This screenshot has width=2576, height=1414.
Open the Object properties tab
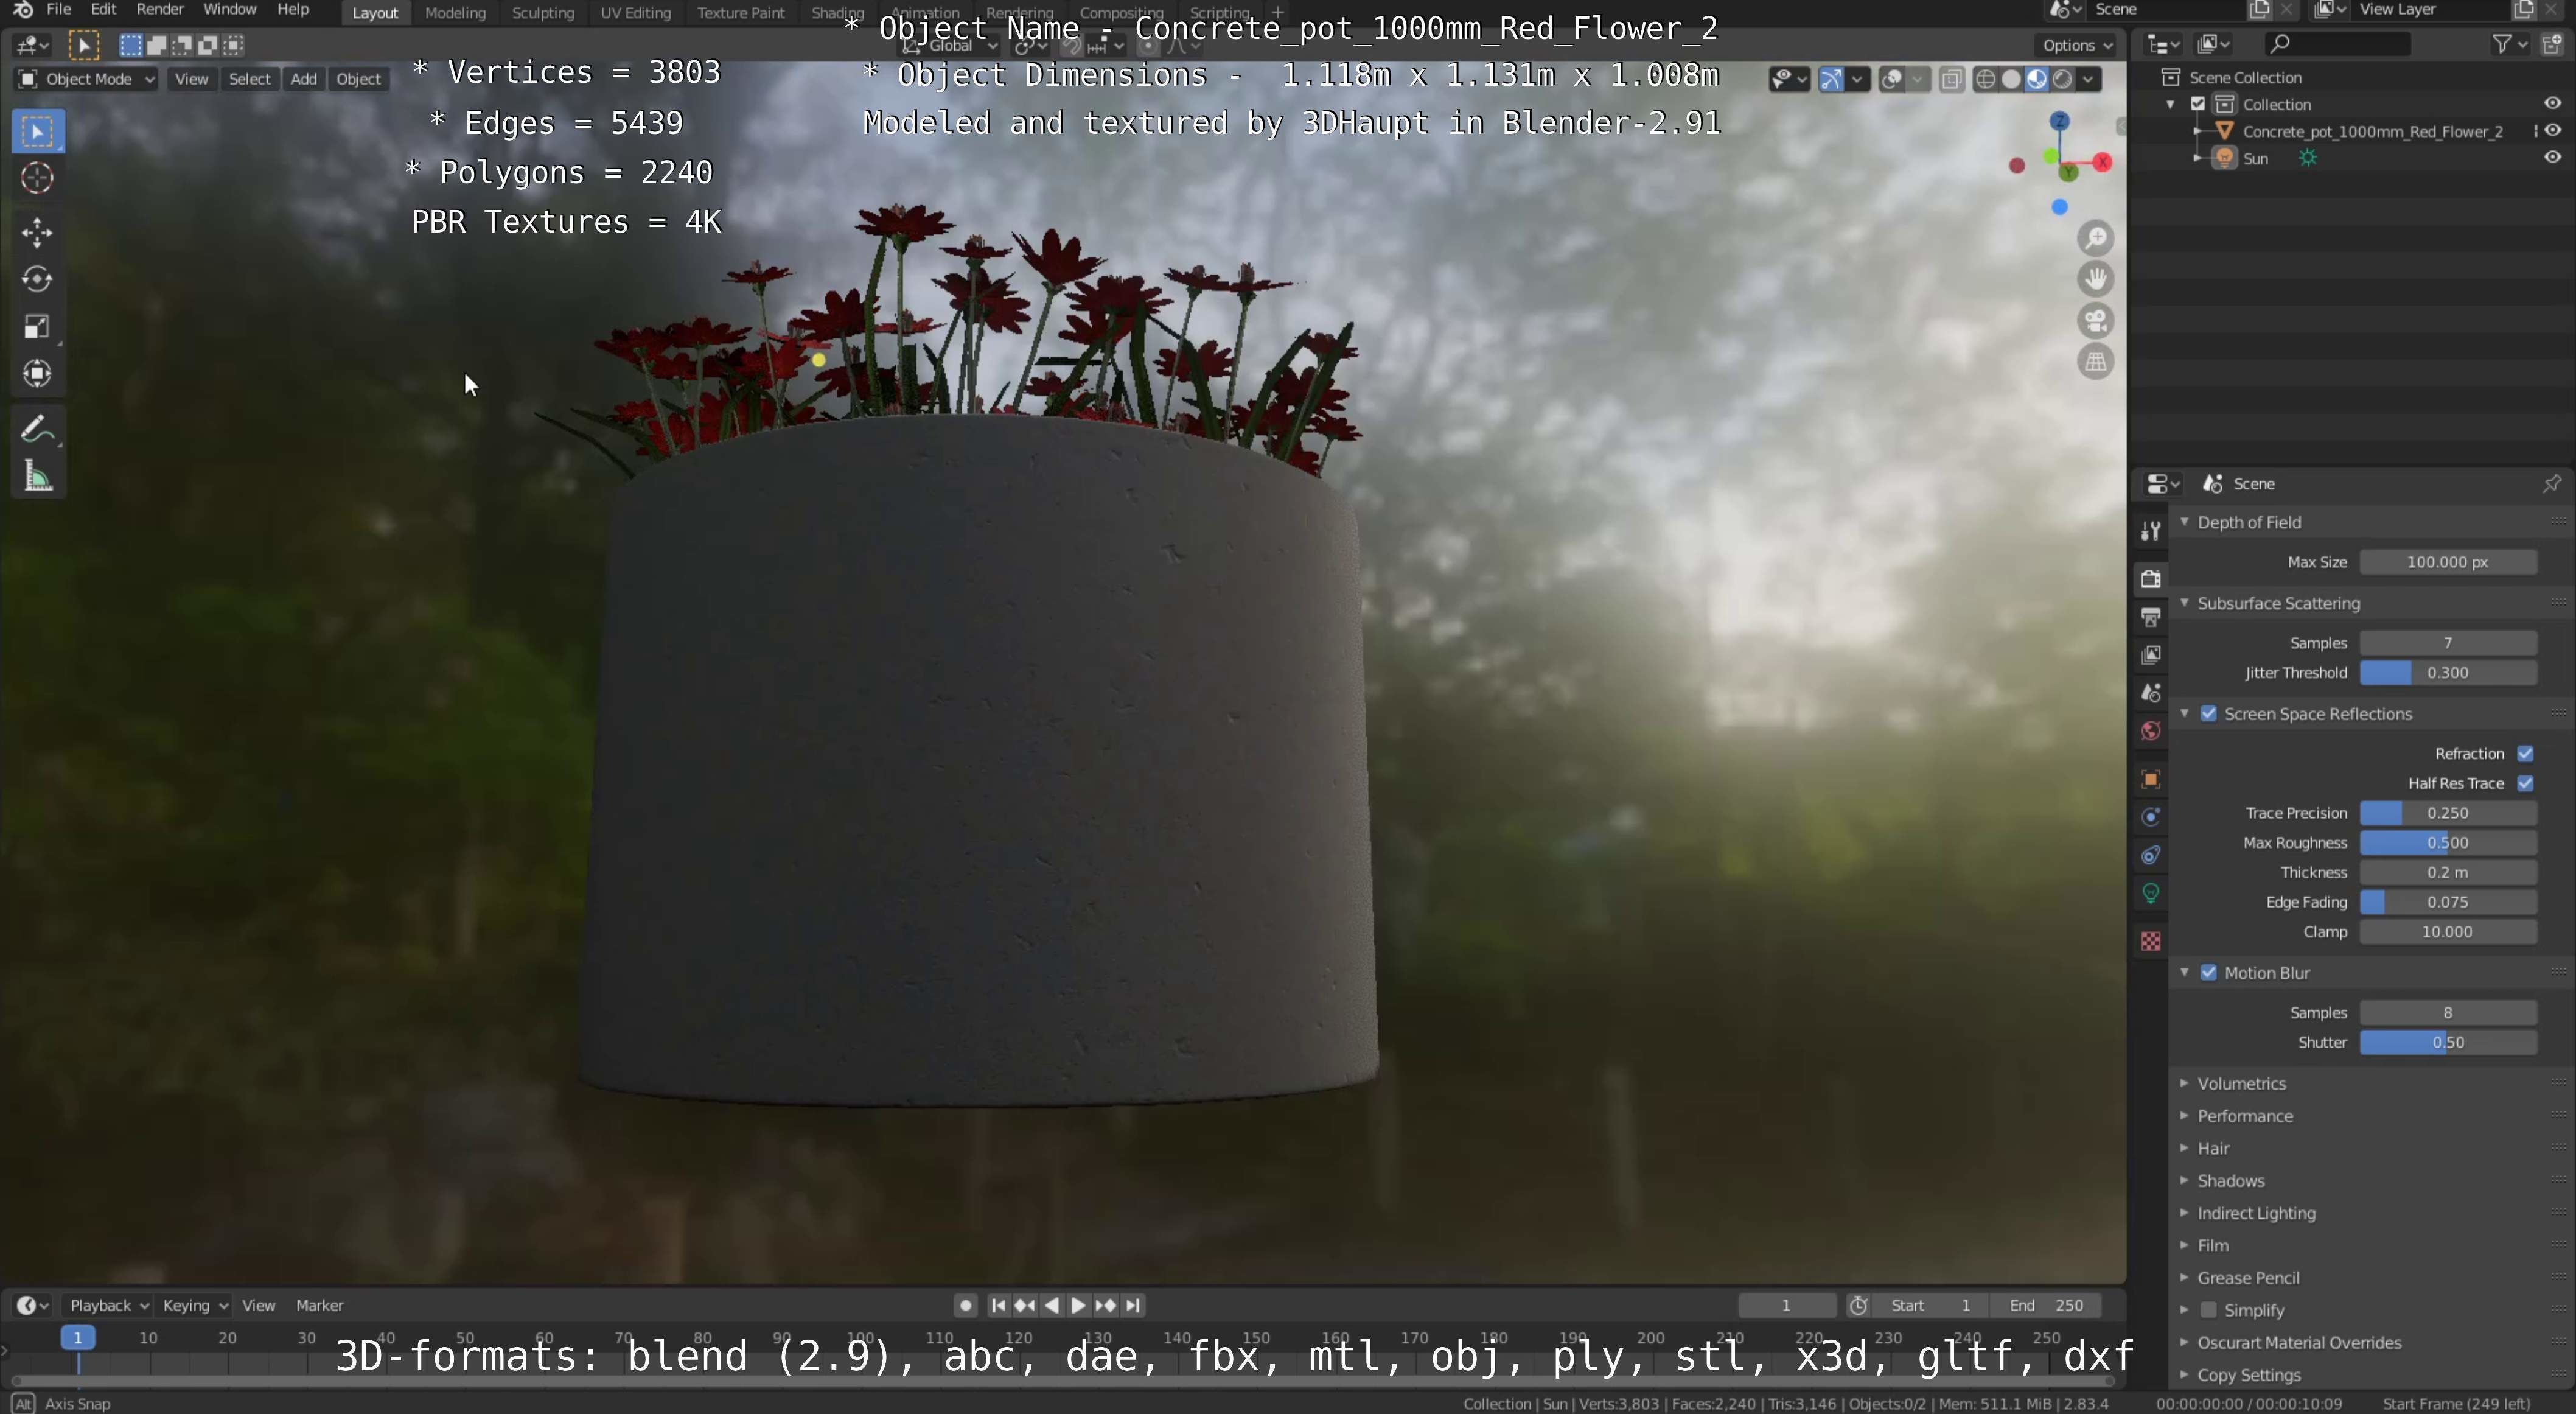coord(2150,779)
